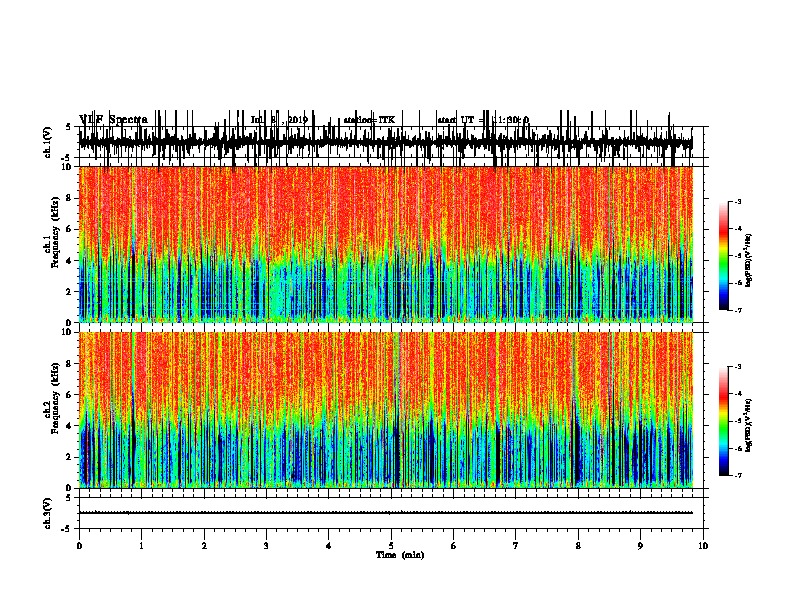Click inside the ch.1 spectrogram panel
Screen dimensions: 792x612
click(x=385, y=244)
